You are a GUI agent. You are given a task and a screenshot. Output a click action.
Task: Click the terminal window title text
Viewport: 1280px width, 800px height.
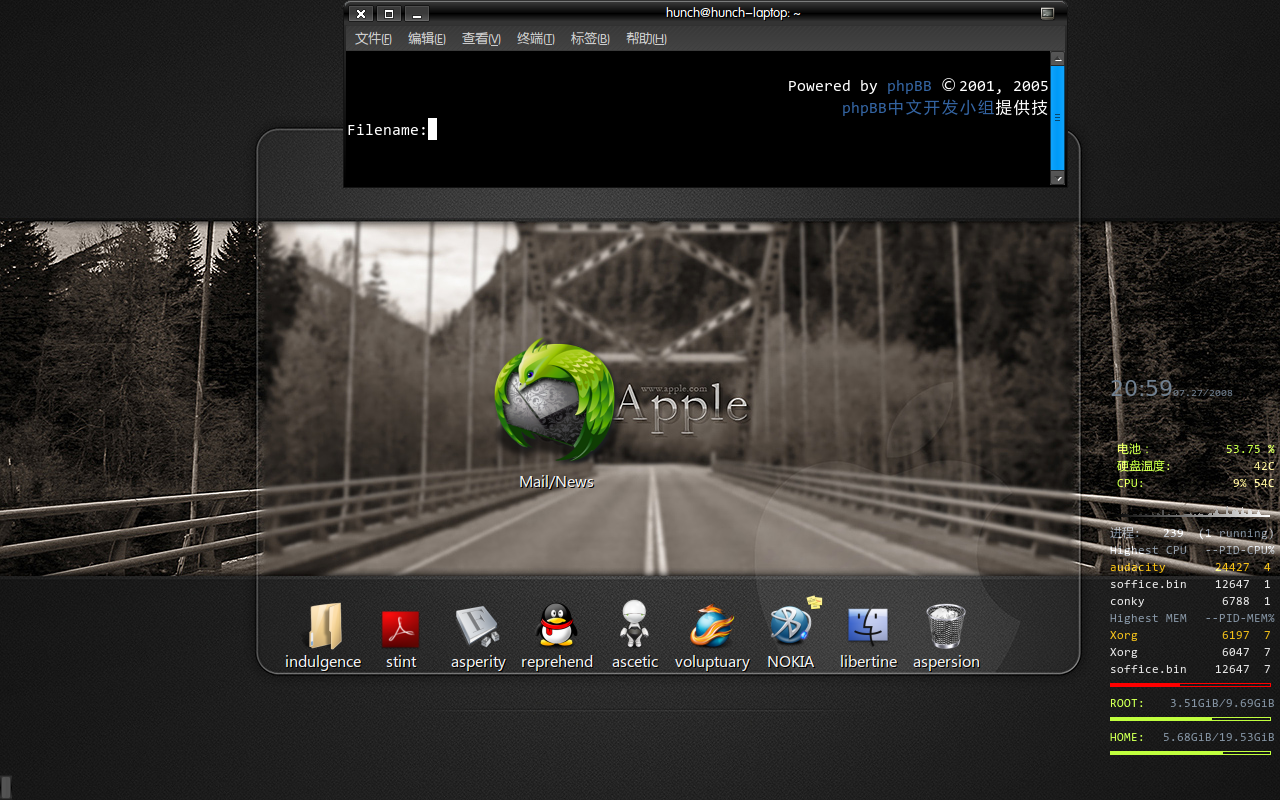tap(733, 13)
